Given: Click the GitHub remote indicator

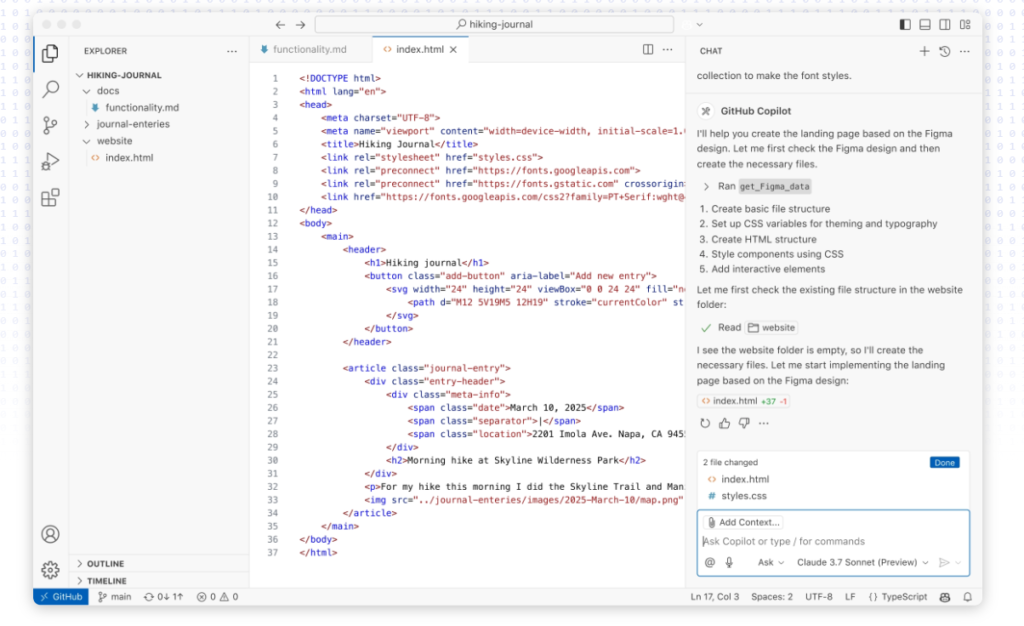Looking at the screenshot, I should (x=61, y=597).
